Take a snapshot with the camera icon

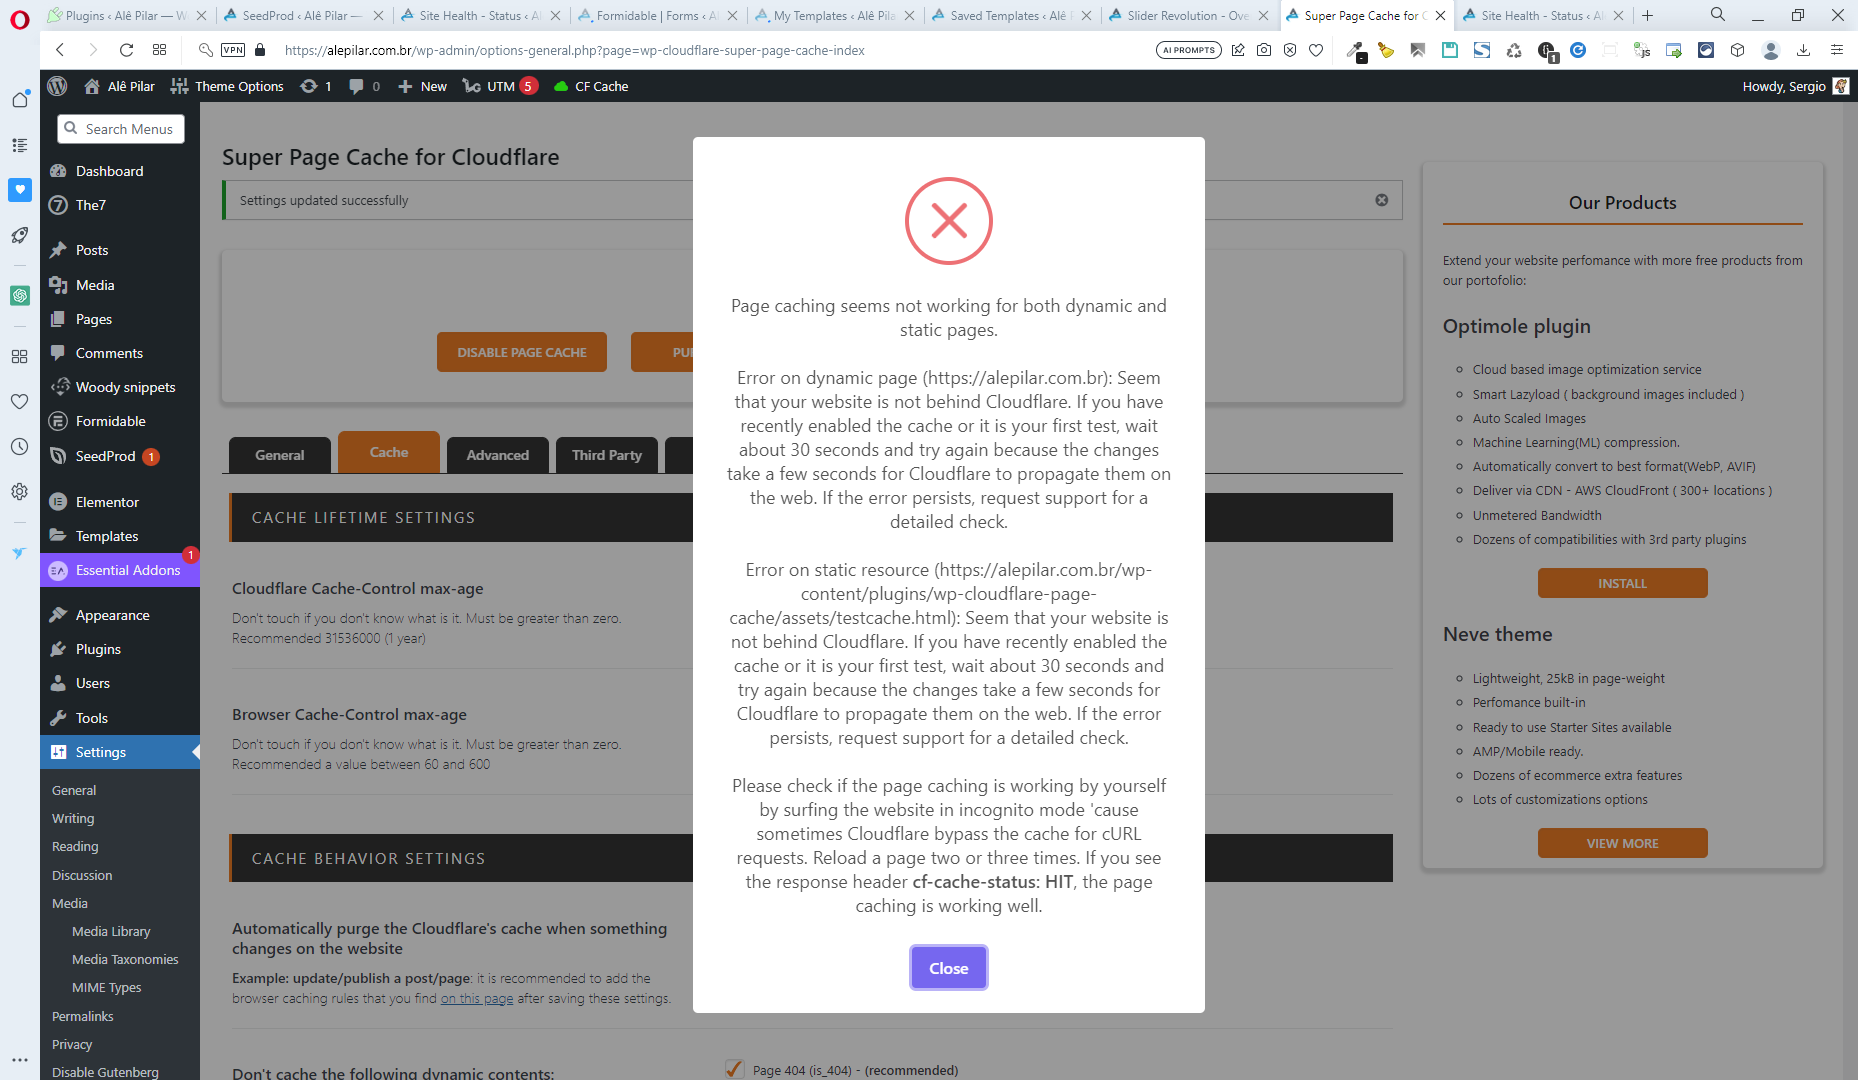tap(1264, 50)
